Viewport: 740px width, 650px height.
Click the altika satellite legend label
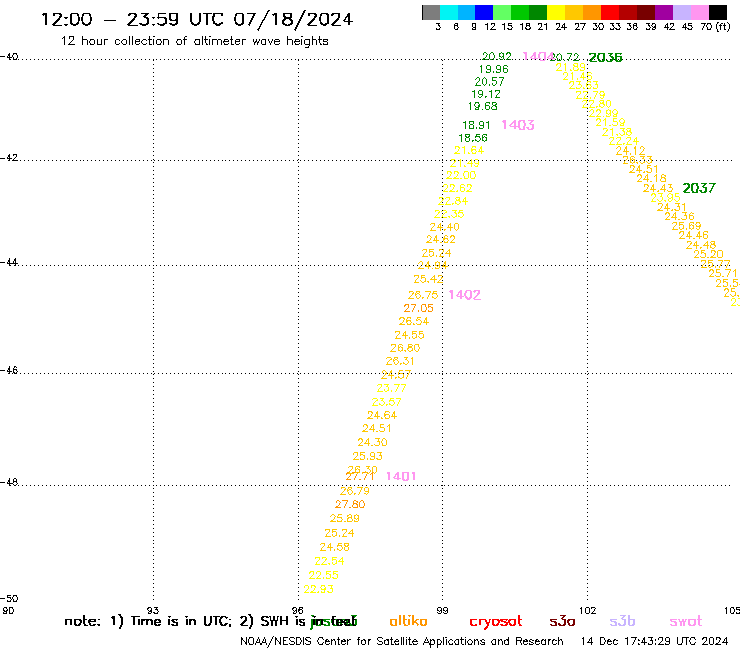click(408, 621)
